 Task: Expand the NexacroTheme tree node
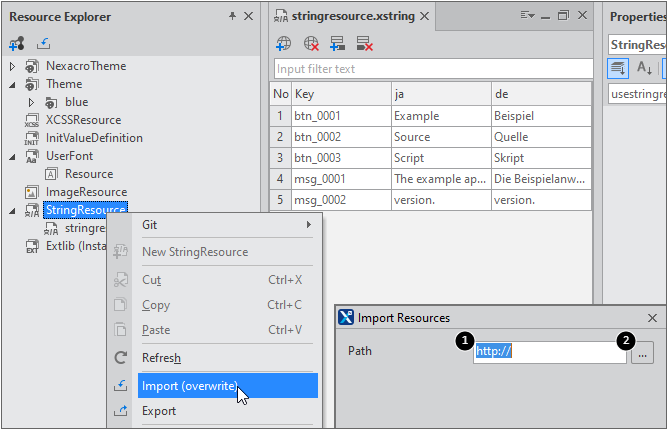pos(12,66)
